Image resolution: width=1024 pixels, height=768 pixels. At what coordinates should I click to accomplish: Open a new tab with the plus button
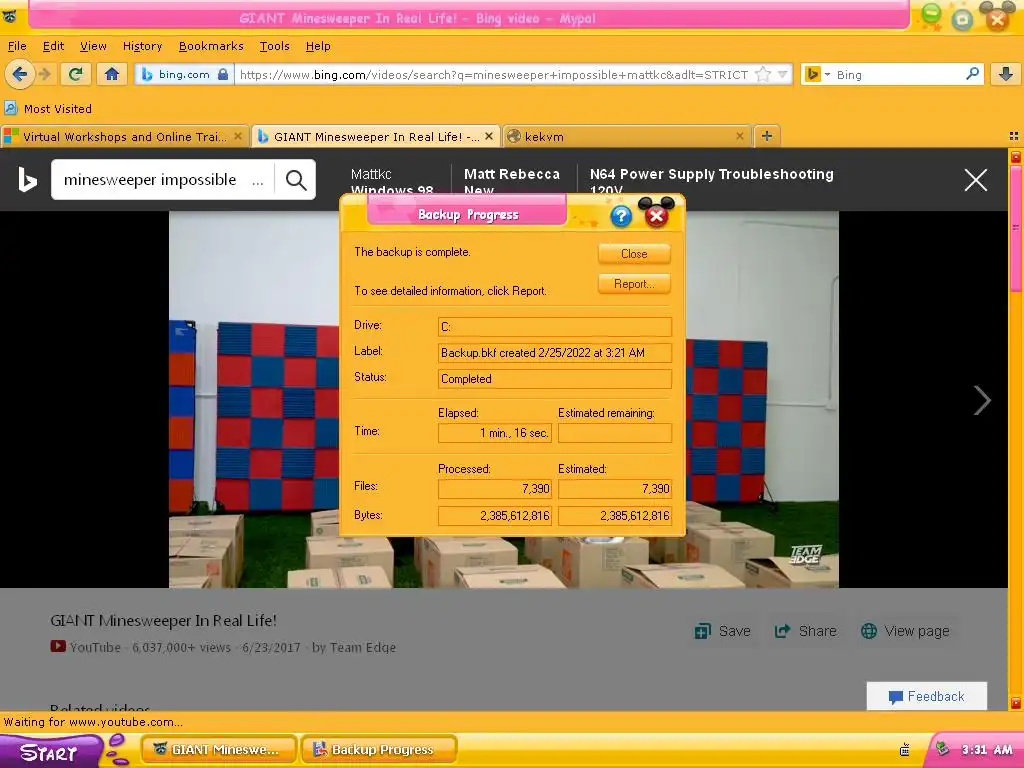767,136
